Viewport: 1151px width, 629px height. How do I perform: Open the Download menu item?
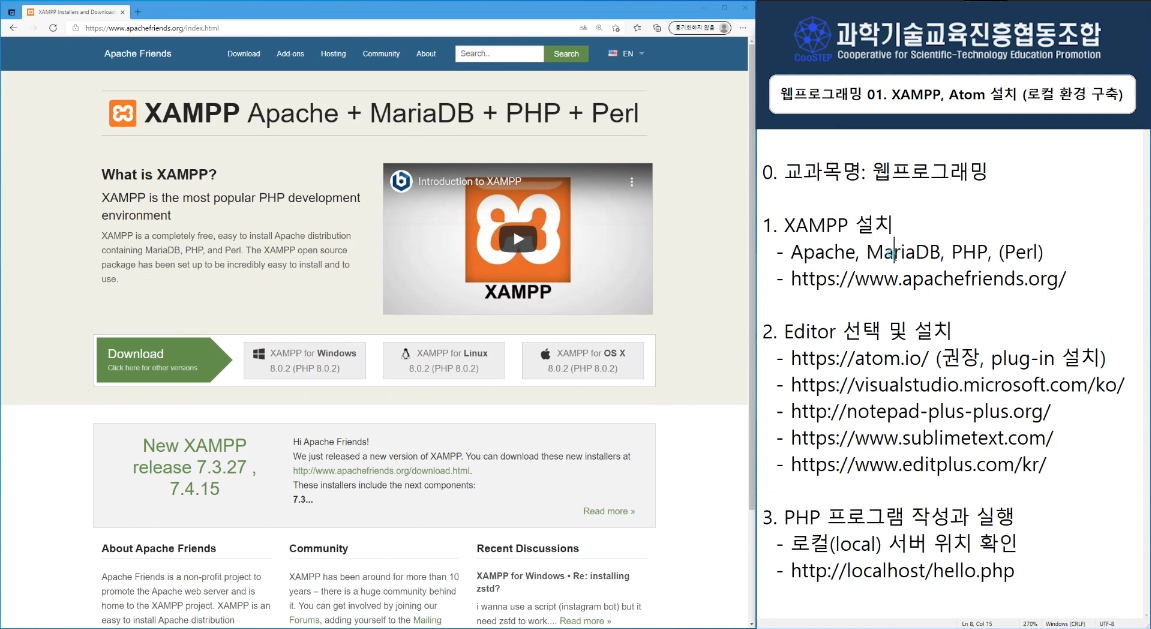(x=243, y=54)
